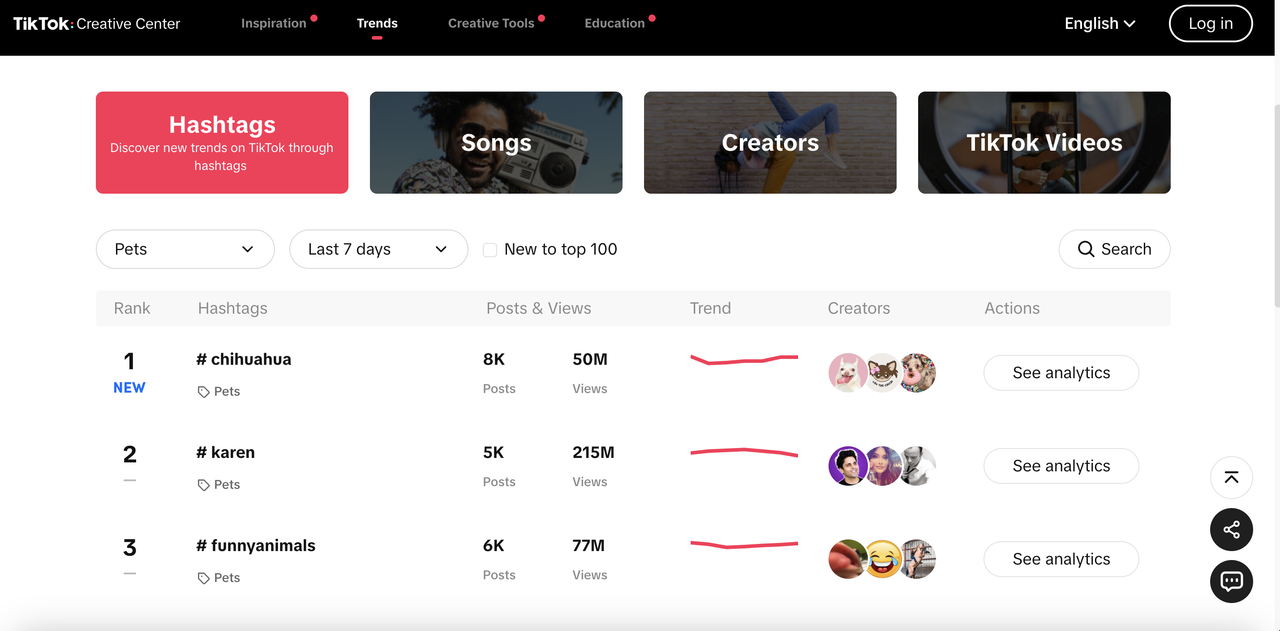Open the Education menu

tap(615, 23)
